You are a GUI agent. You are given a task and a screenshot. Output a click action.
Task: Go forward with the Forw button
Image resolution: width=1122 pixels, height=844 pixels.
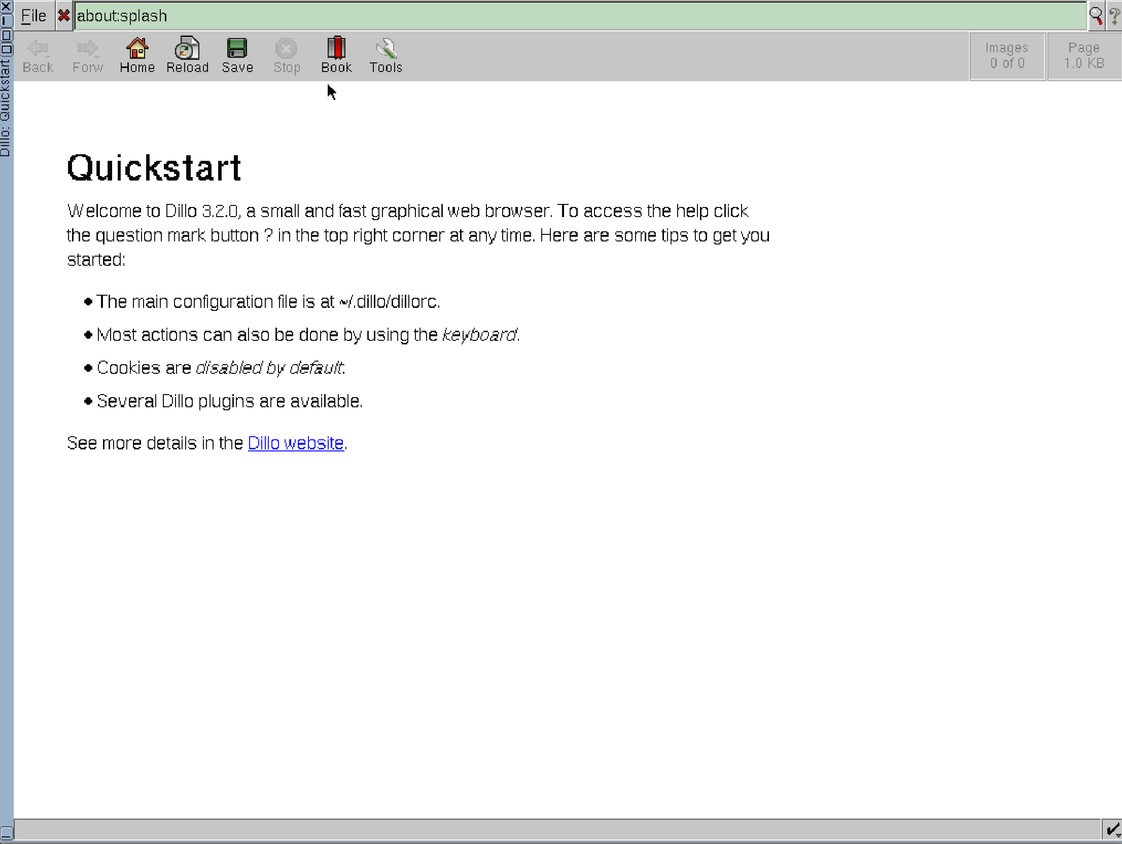[87, 57]
